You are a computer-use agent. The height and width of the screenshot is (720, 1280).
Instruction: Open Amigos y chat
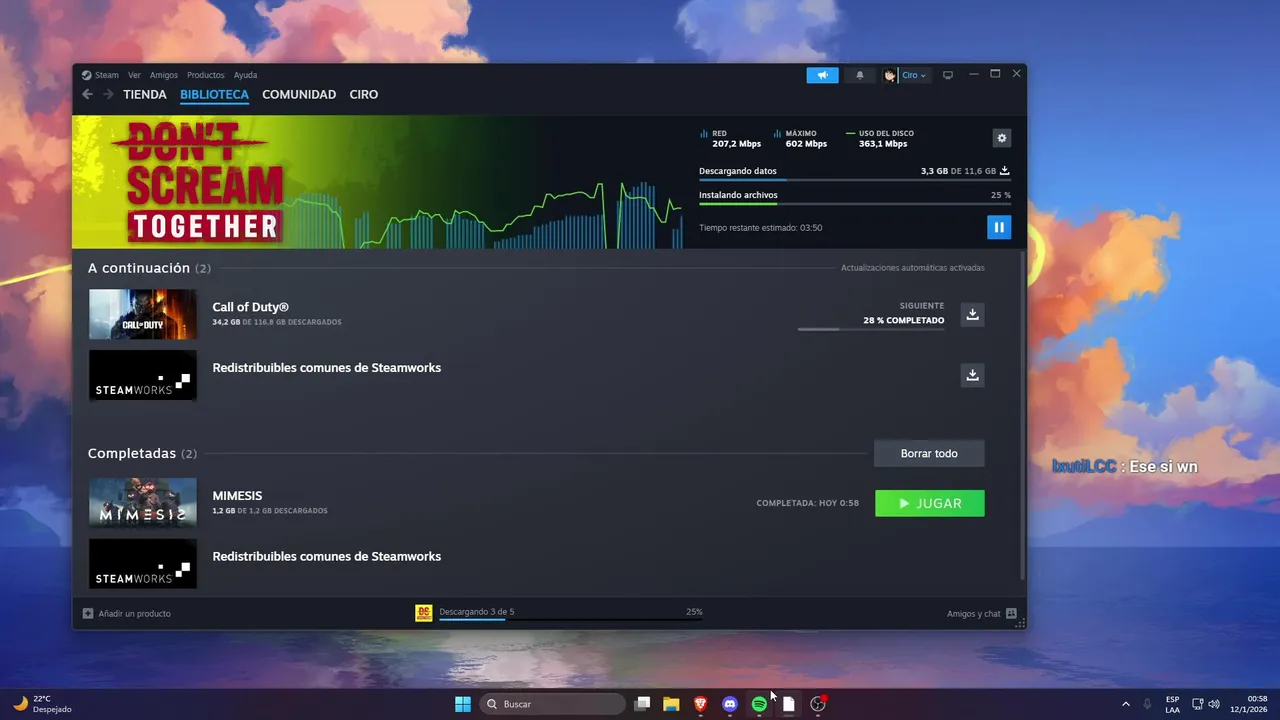tap(981, 613)
